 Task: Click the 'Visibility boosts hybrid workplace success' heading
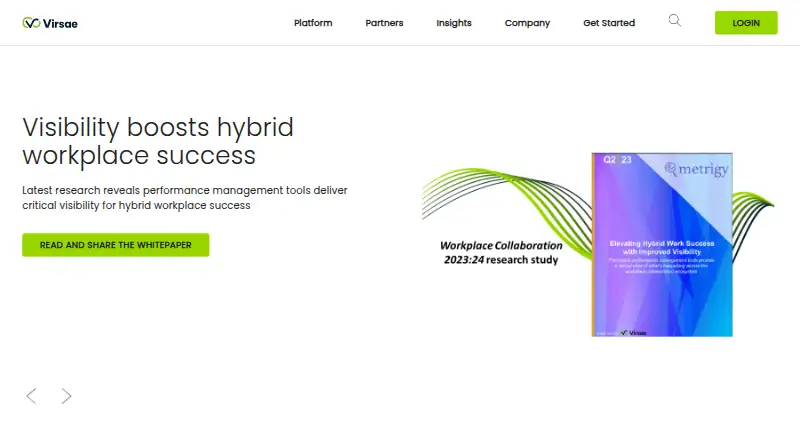[158, 141]
